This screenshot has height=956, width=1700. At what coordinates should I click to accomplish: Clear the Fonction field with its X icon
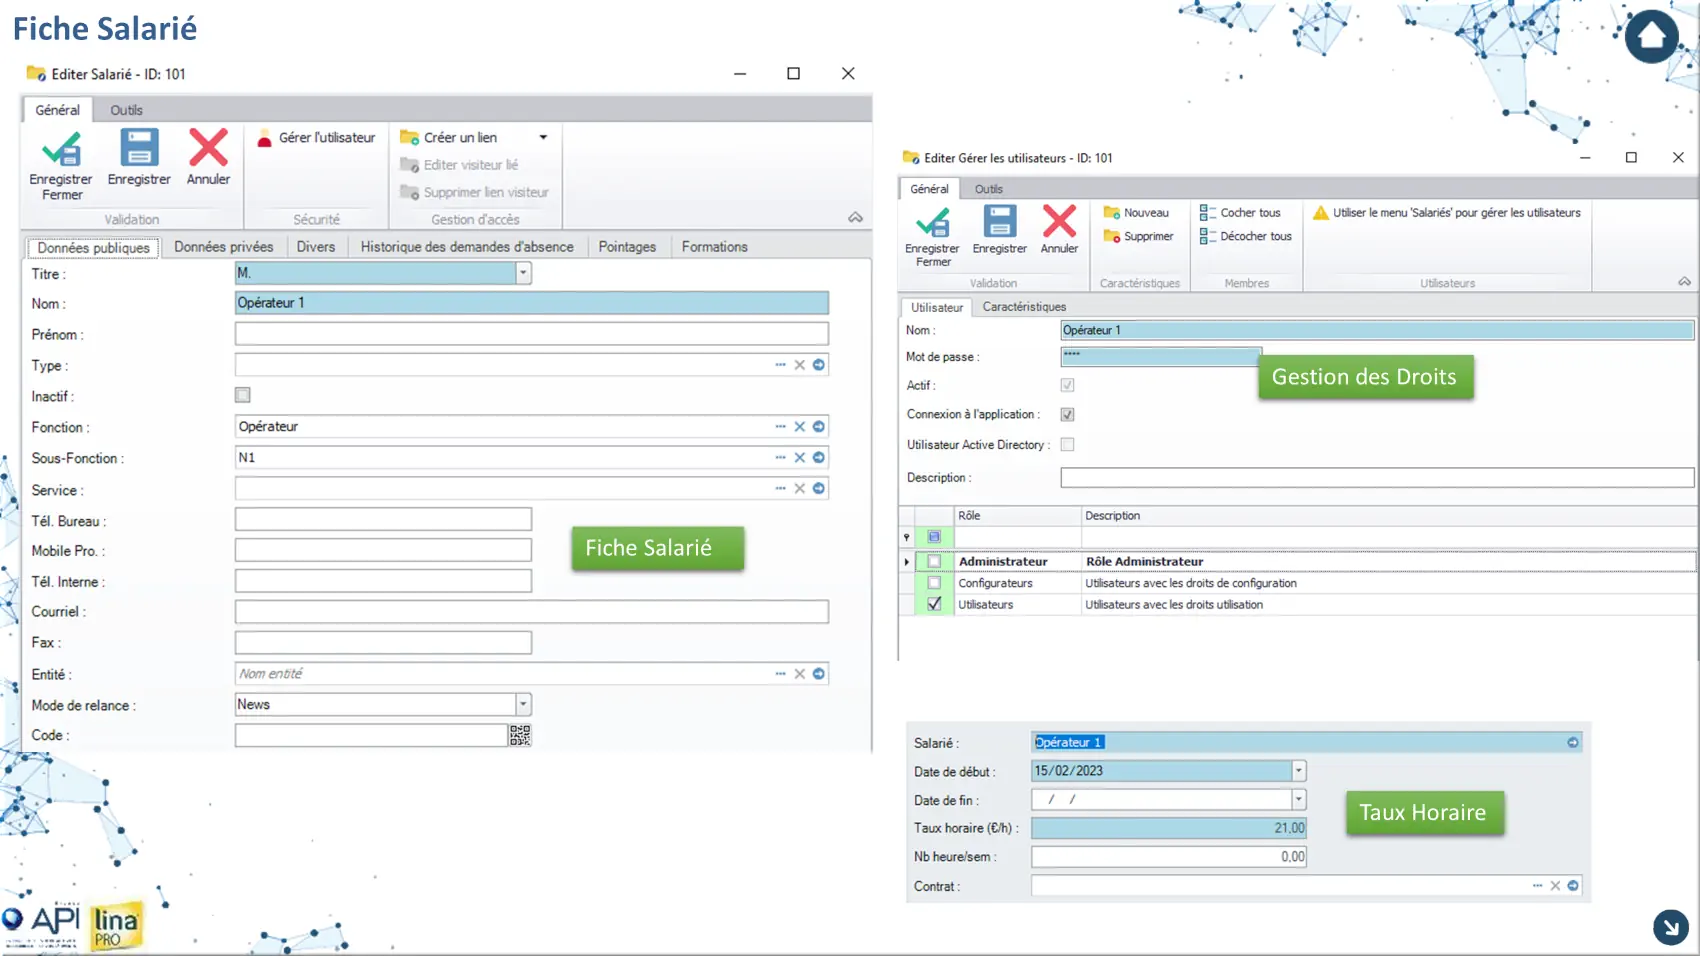coord(800,427)
